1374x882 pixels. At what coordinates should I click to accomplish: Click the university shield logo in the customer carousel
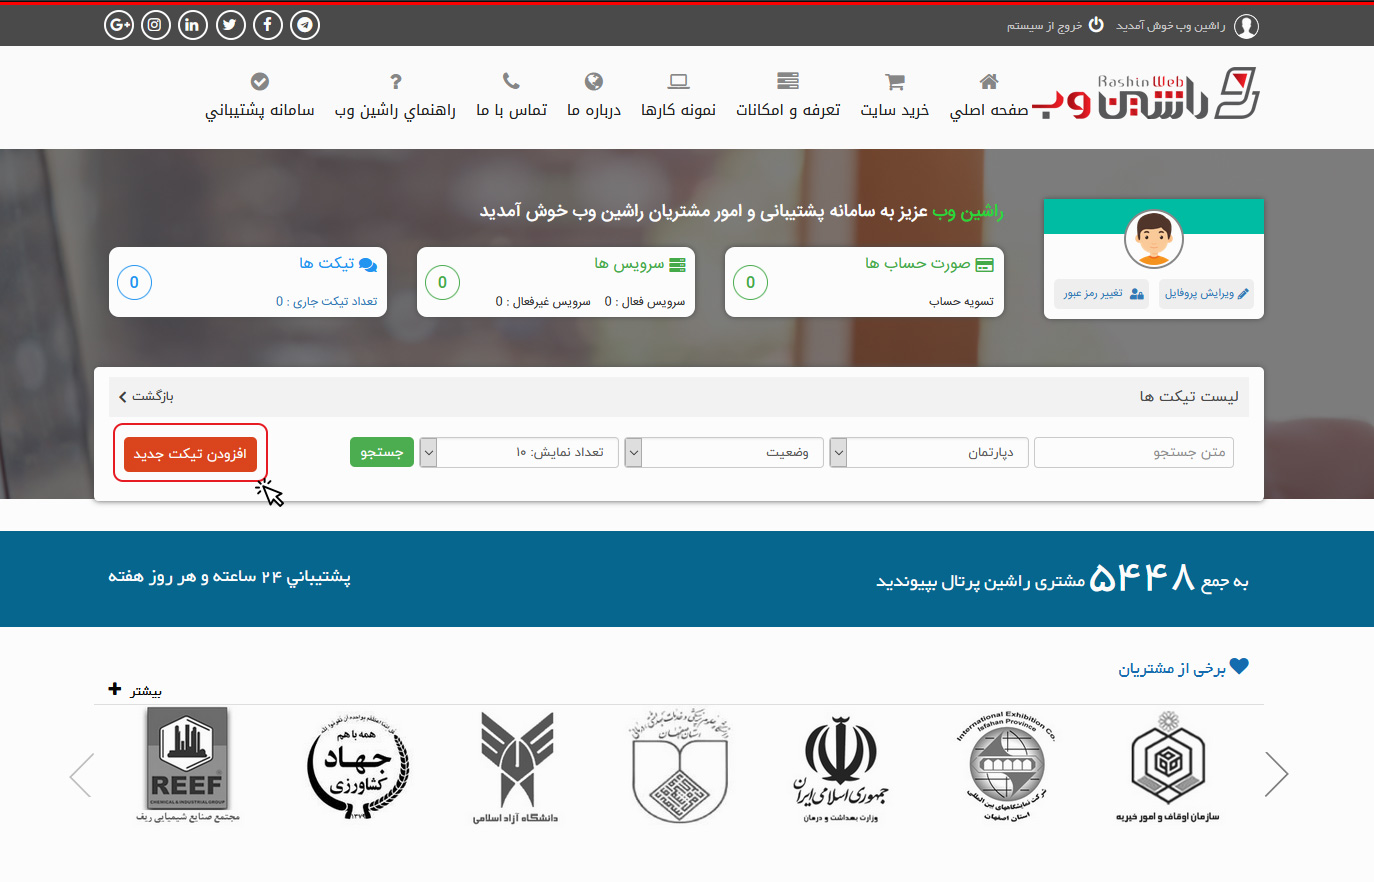pyautogui.click(x=680, y=767)
